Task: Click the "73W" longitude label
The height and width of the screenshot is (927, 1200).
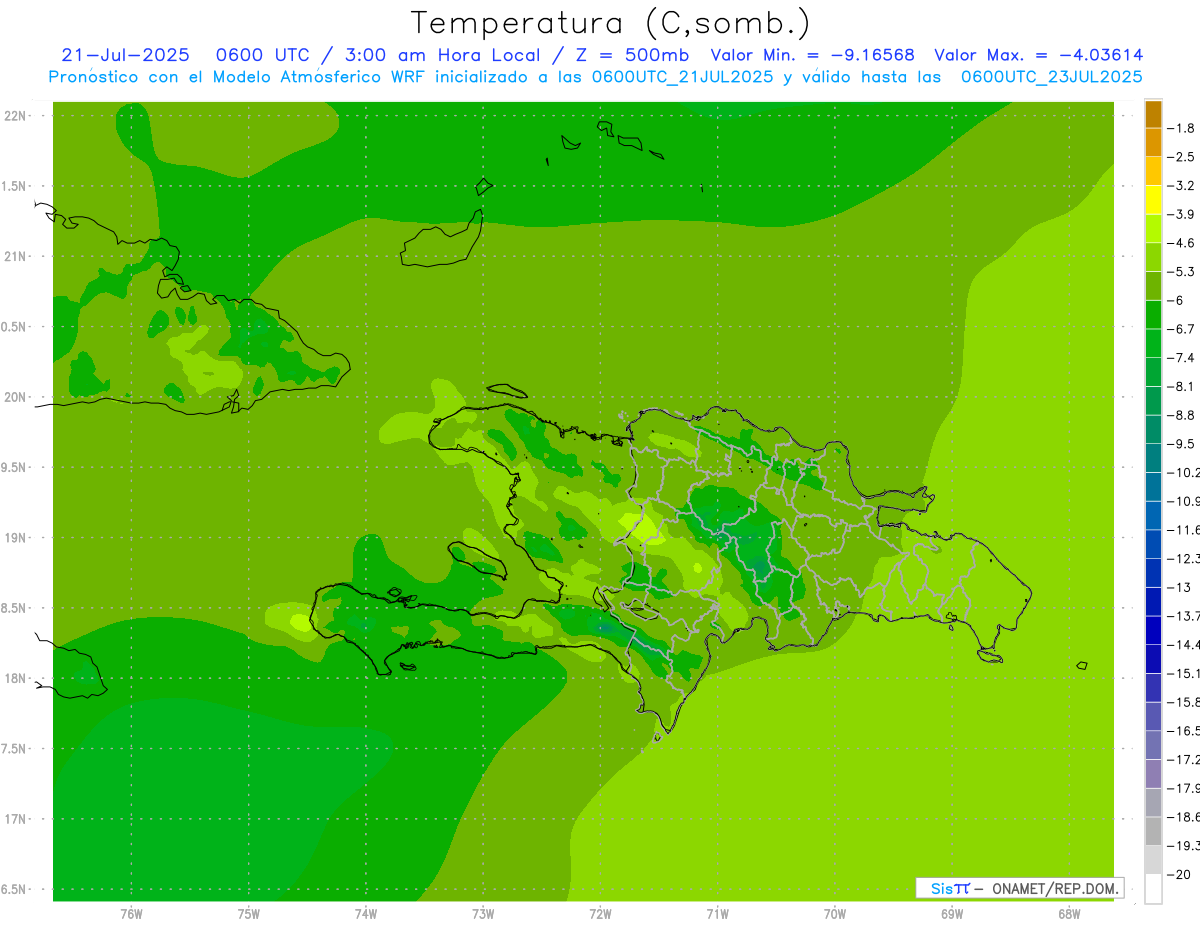Action: [483, 914]
